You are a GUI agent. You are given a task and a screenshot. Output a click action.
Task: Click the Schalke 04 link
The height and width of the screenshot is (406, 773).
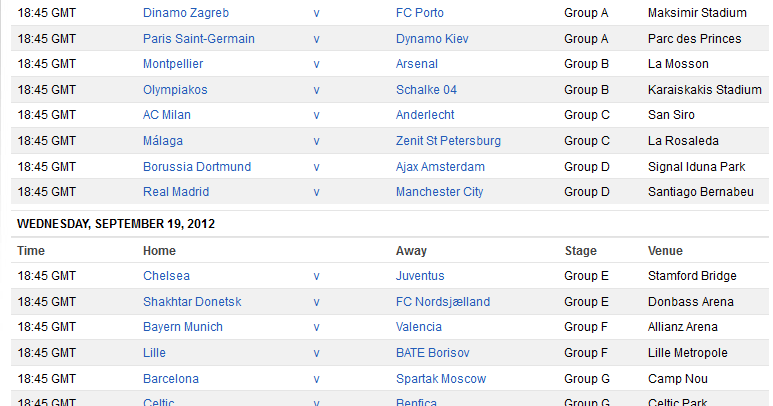pos(426,90)
